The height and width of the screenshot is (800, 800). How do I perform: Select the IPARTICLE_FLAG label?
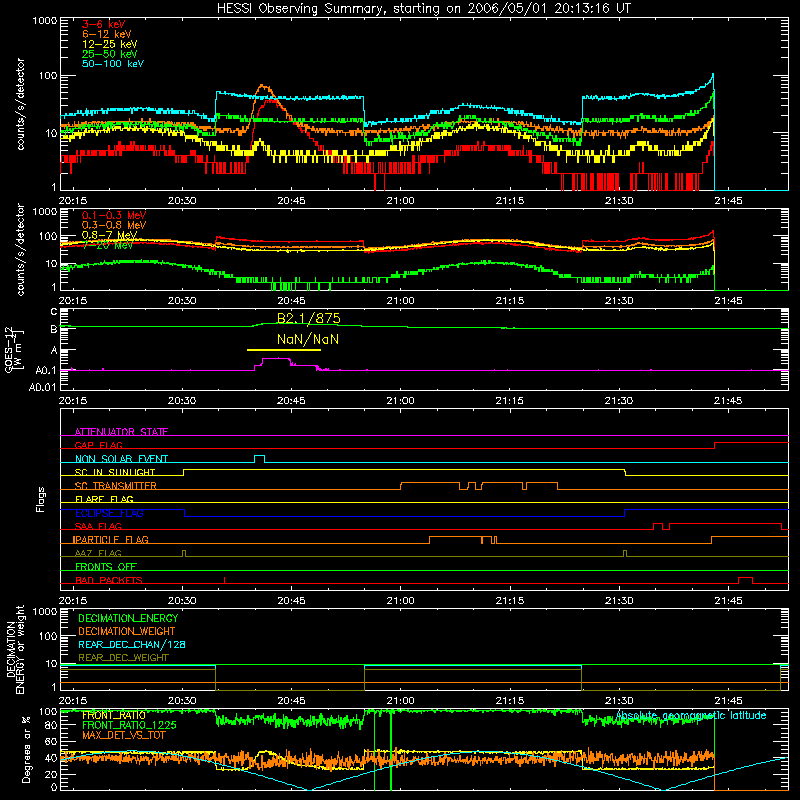coord(111,539)
